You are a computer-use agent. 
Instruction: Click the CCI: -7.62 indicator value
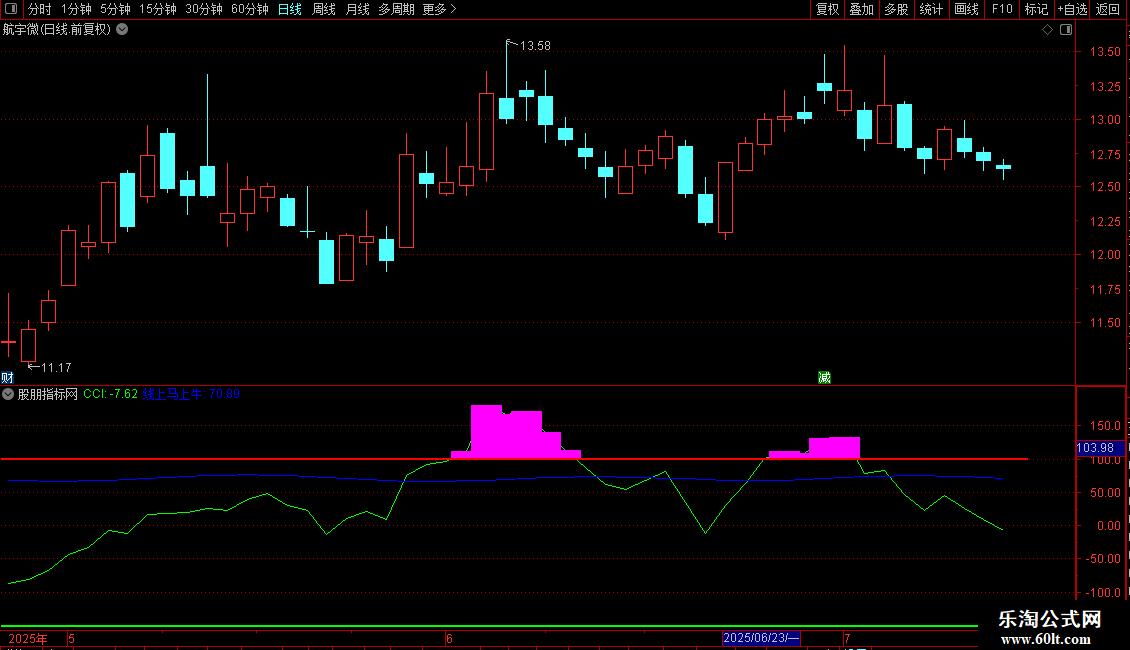[110, 394]
